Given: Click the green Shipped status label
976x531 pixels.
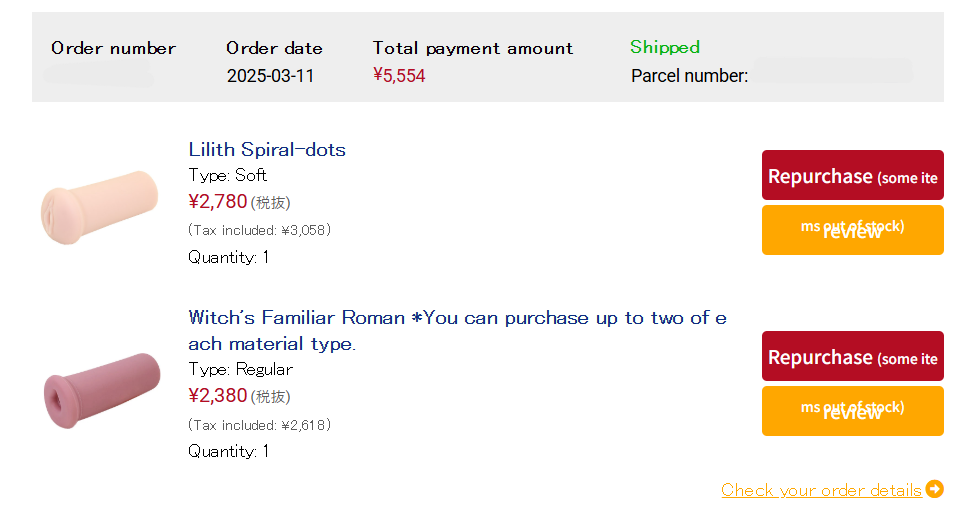Looking at the screenshot, I should pos(665,47).
